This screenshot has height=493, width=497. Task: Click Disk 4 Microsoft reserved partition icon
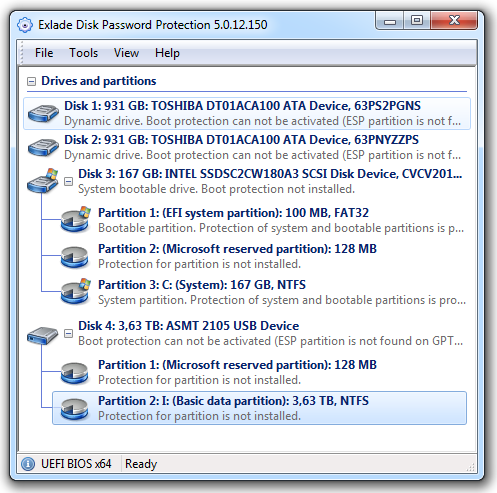[75, 373]
